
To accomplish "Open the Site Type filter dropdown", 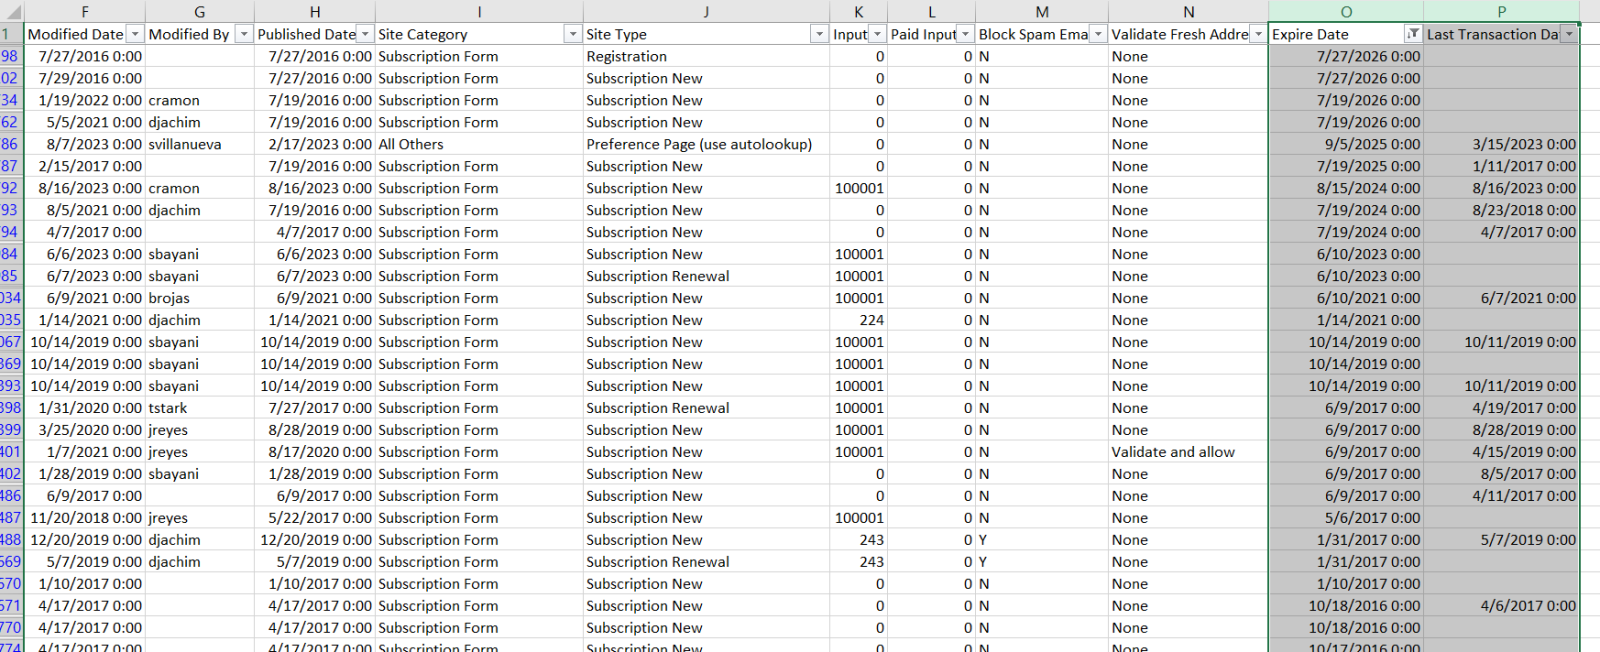I will click(819, 34).
